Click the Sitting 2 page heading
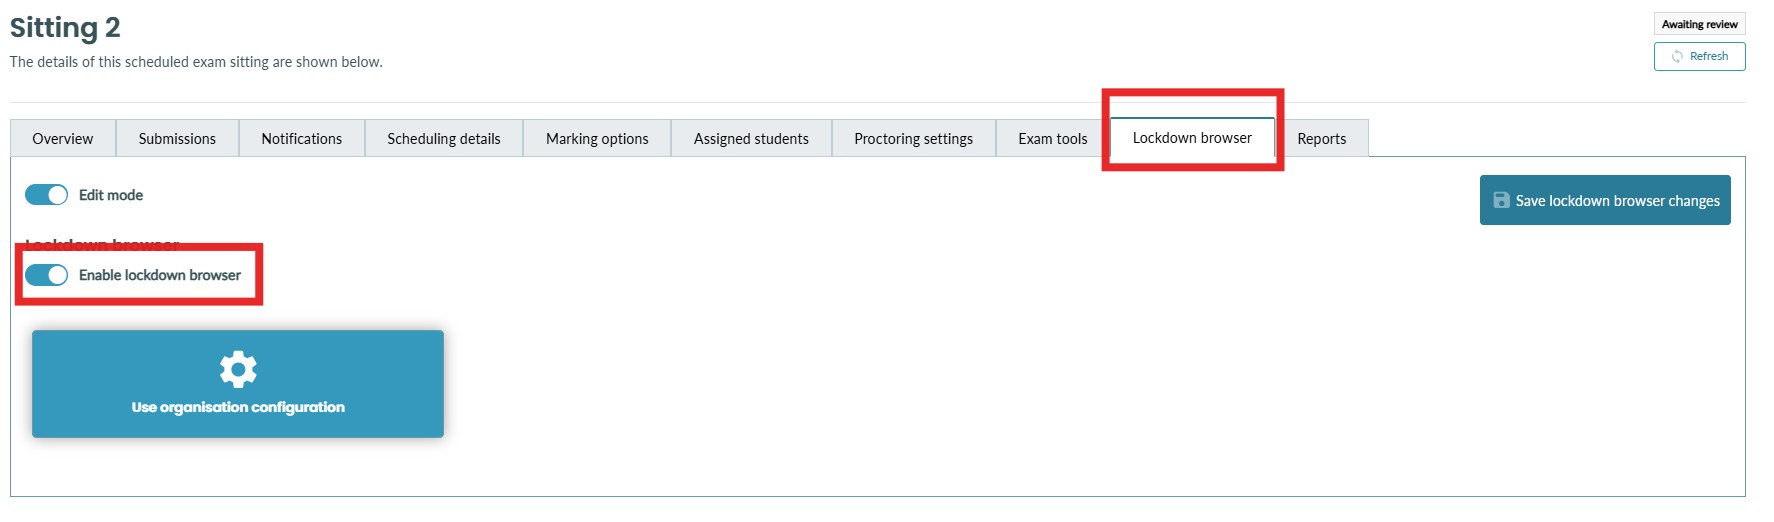 click(65, 27)
